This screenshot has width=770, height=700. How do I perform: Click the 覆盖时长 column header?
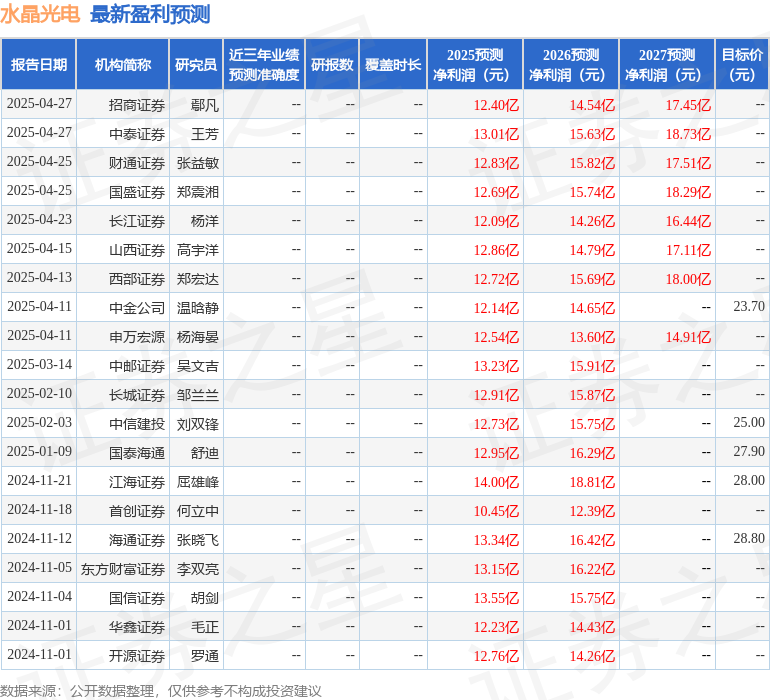pos(393,65)
